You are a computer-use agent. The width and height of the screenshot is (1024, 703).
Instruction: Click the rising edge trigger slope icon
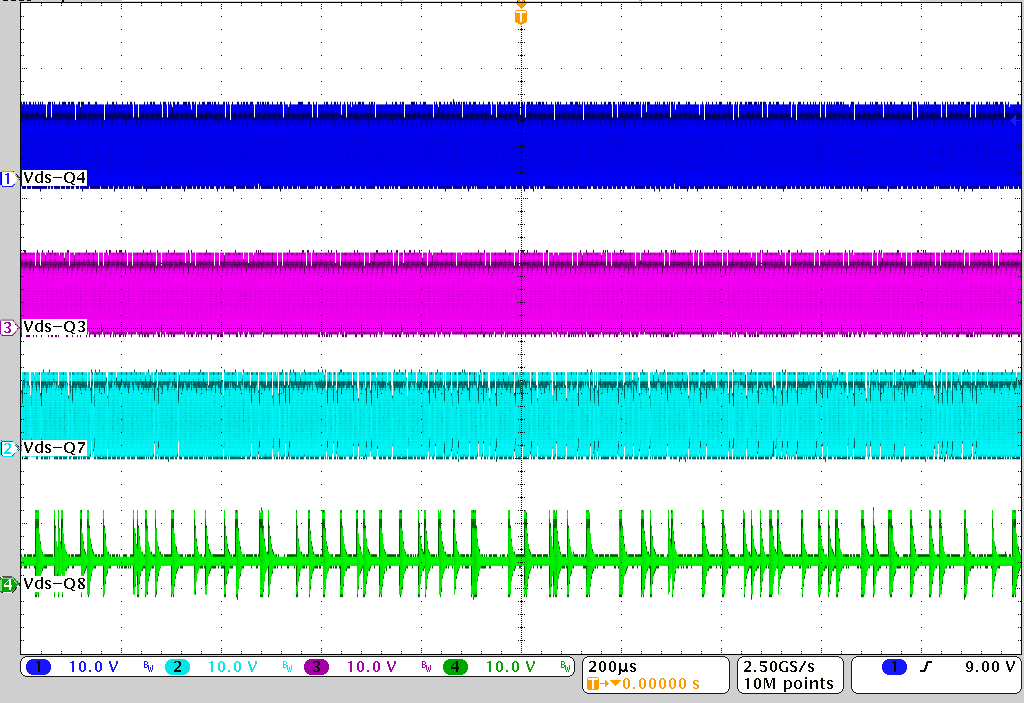coord(926,667)
